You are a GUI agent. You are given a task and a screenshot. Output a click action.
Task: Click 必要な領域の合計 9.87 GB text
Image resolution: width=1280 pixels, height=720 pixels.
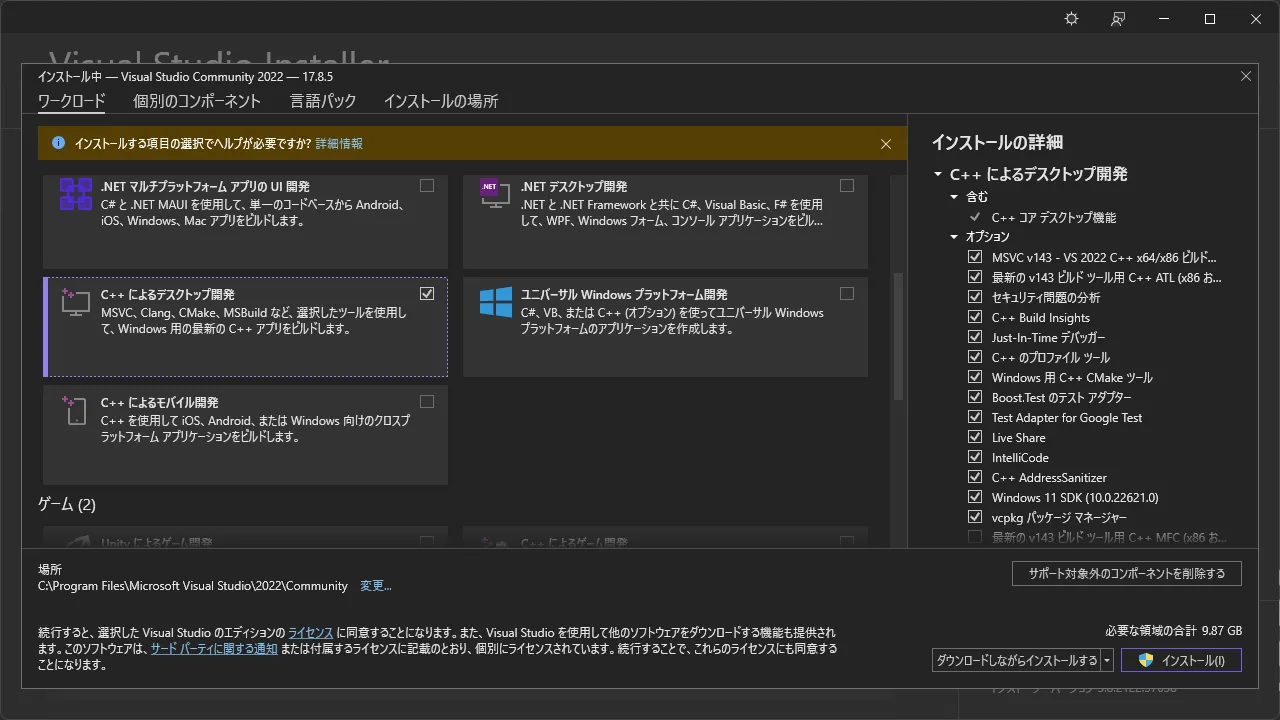click(x=1173, y=631)
